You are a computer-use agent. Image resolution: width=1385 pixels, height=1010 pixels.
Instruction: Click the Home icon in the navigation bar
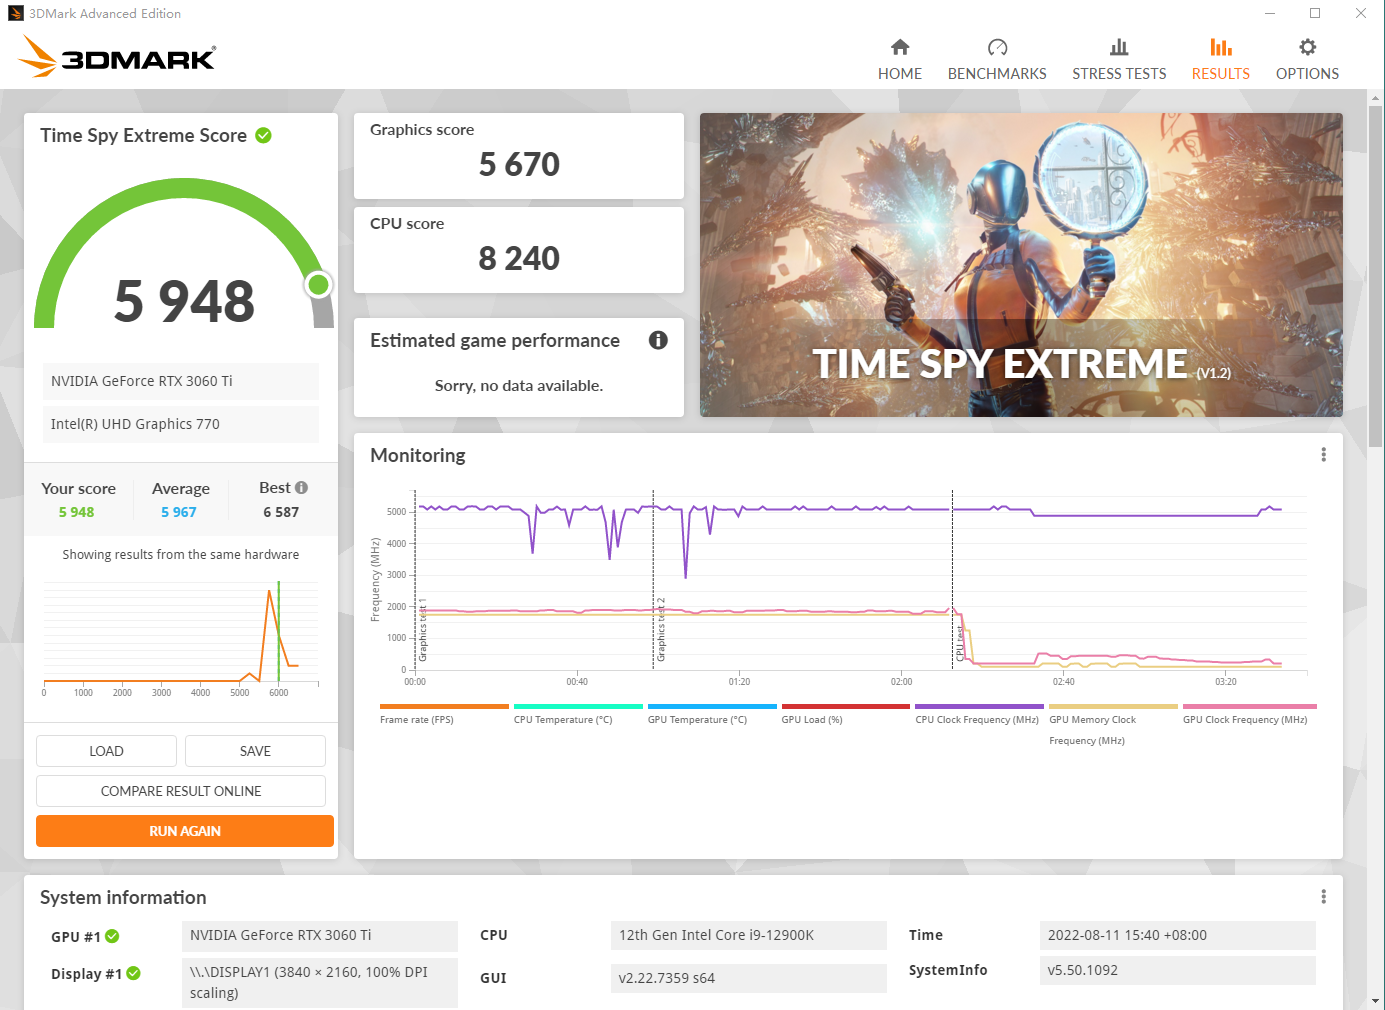[x=899, y=46]
